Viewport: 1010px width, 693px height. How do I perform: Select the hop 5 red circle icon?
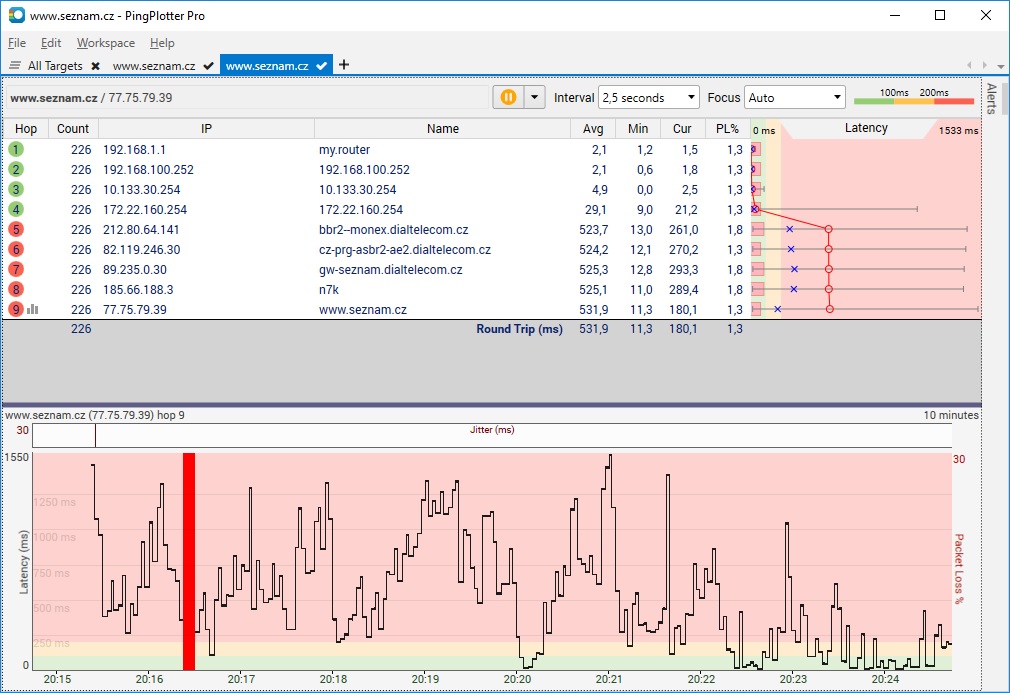(x=16, y=229)
